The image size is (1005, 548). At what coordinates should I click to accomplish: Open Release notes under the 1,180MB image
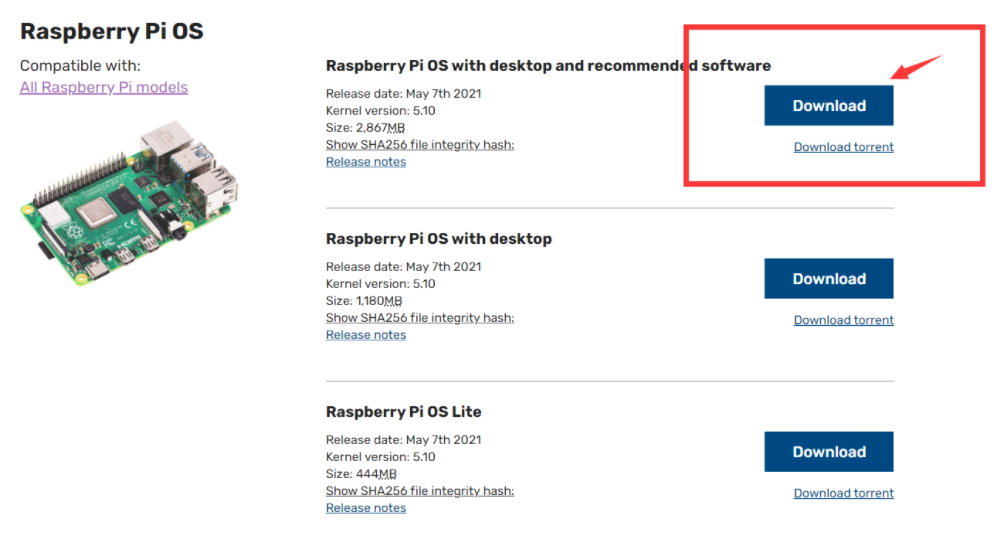[366, 335]
